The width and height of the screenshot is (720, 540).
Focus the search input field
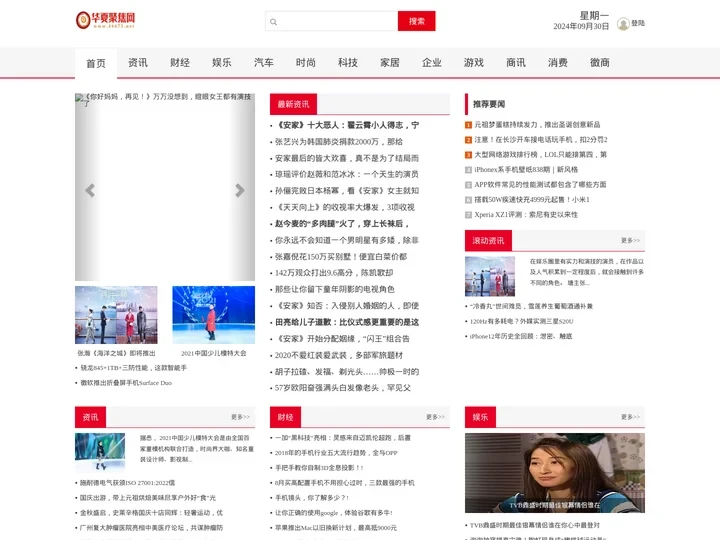pyautogui.click(x=332, y=21)
